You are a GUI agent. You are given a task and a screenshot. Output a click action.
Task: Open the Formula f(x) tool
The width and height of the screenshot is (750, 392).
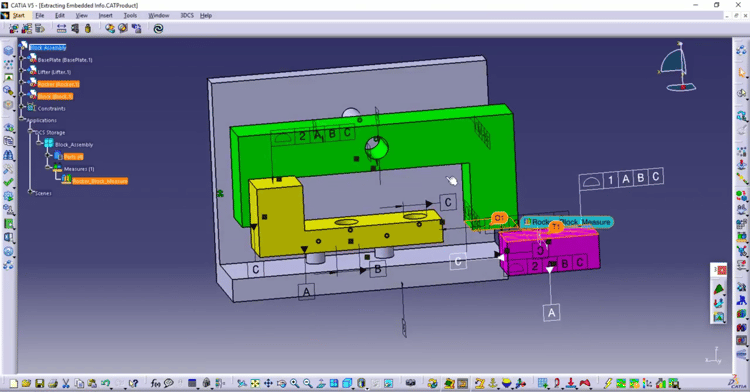click(x=155, y=383)
